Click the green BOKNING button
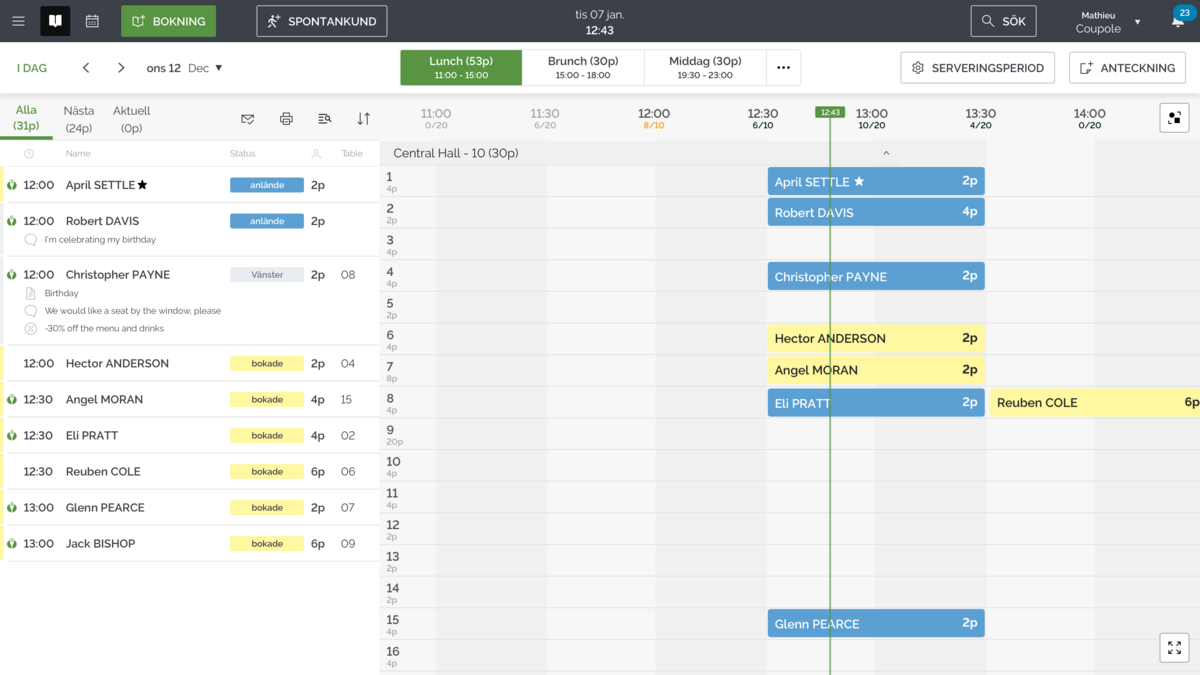 pyautogui.click(x=168, y=21)
